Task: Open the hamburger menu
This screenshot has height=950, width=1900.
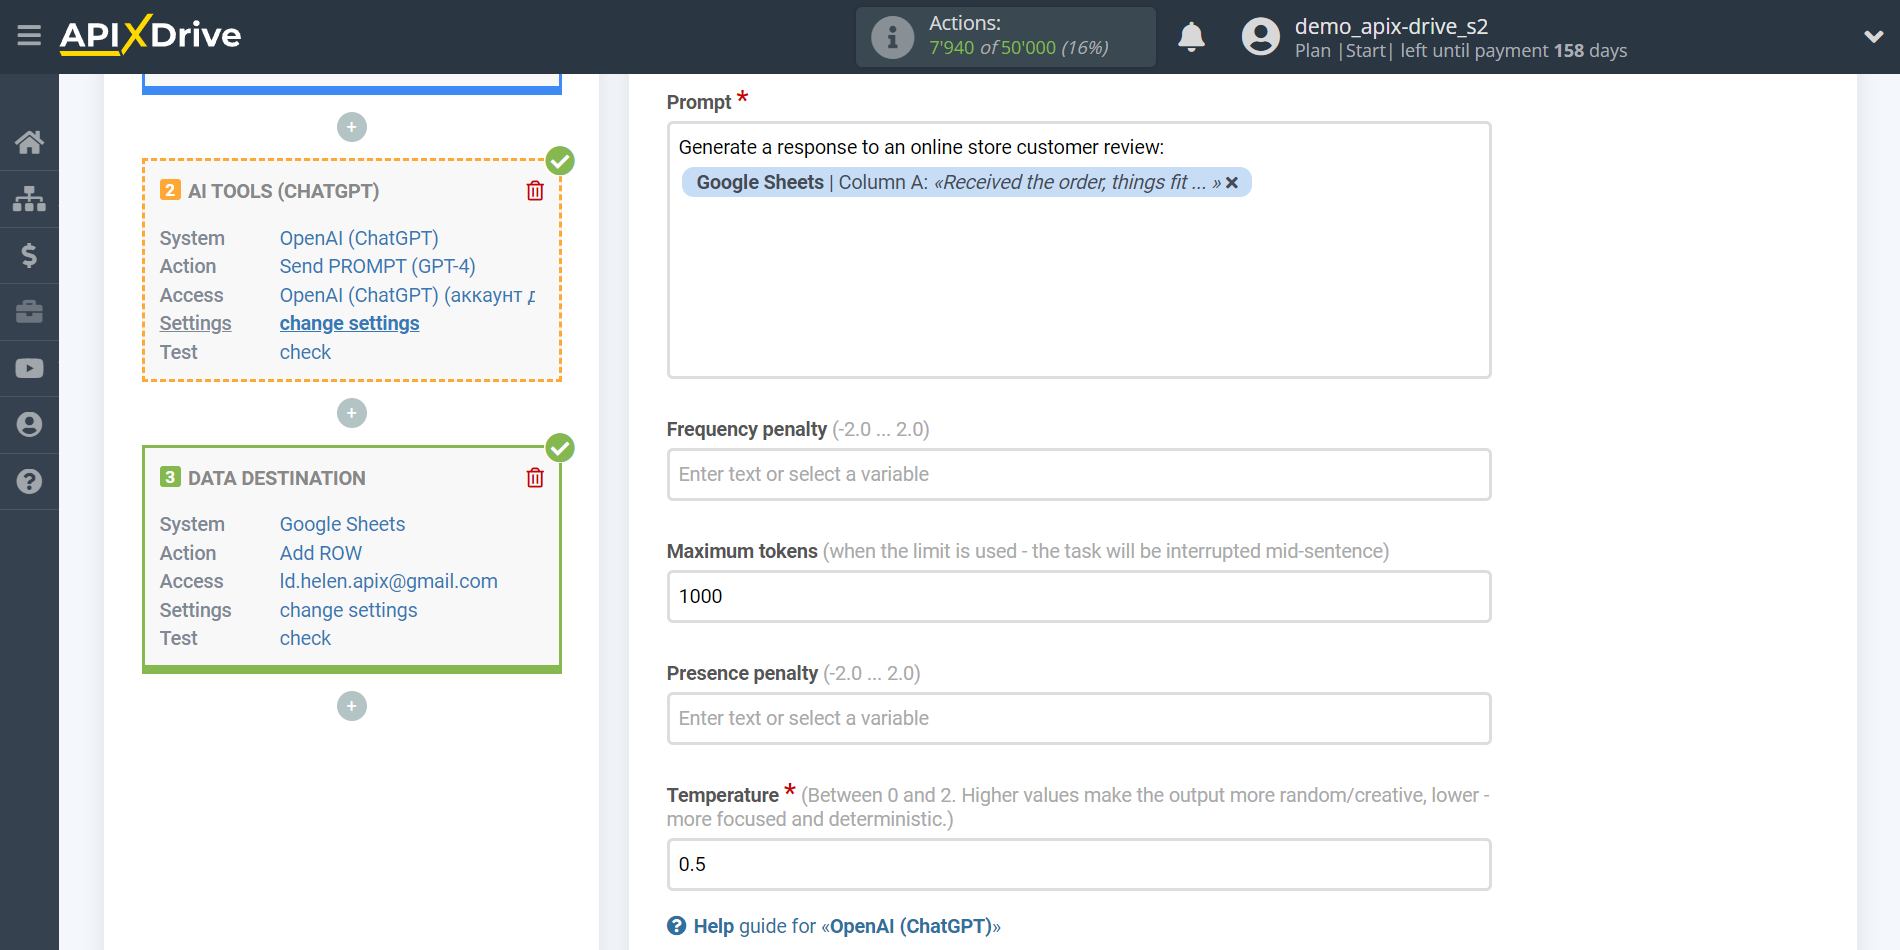Action: (29, 36)
